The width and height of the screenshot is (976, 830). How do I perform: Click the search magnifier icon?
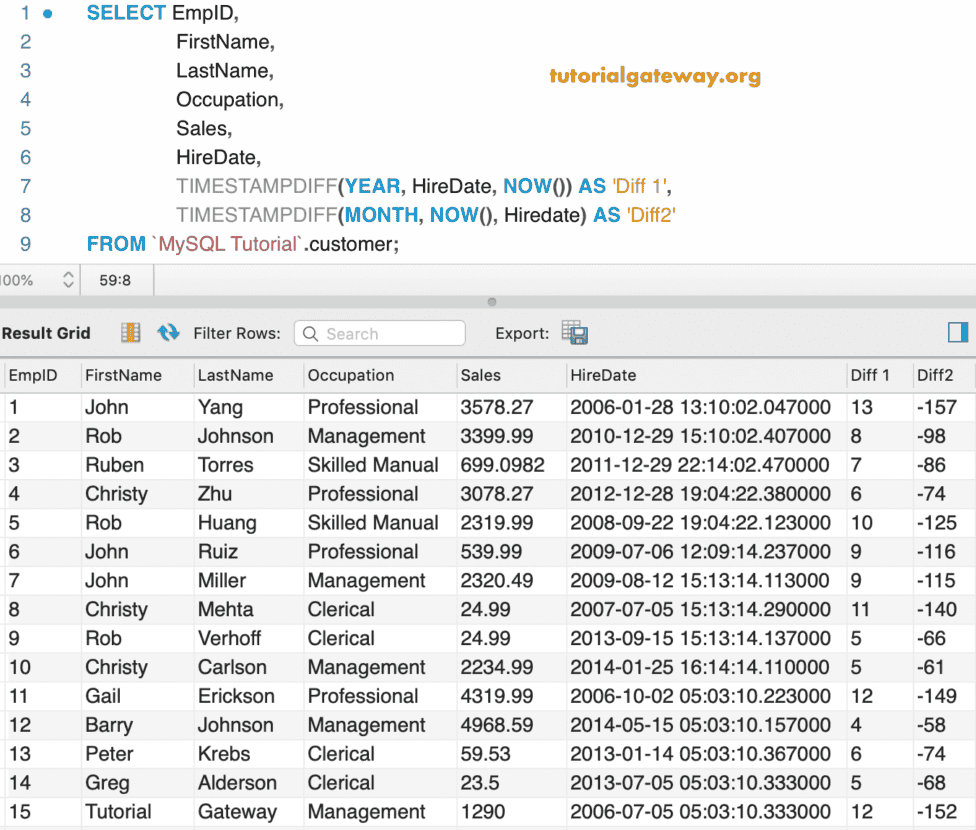(310, 334)
